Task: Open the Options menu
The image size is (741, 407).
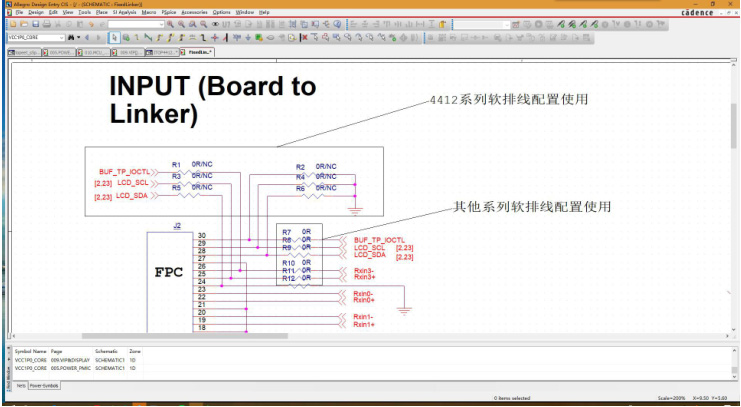Action: [x=221, y=12]
